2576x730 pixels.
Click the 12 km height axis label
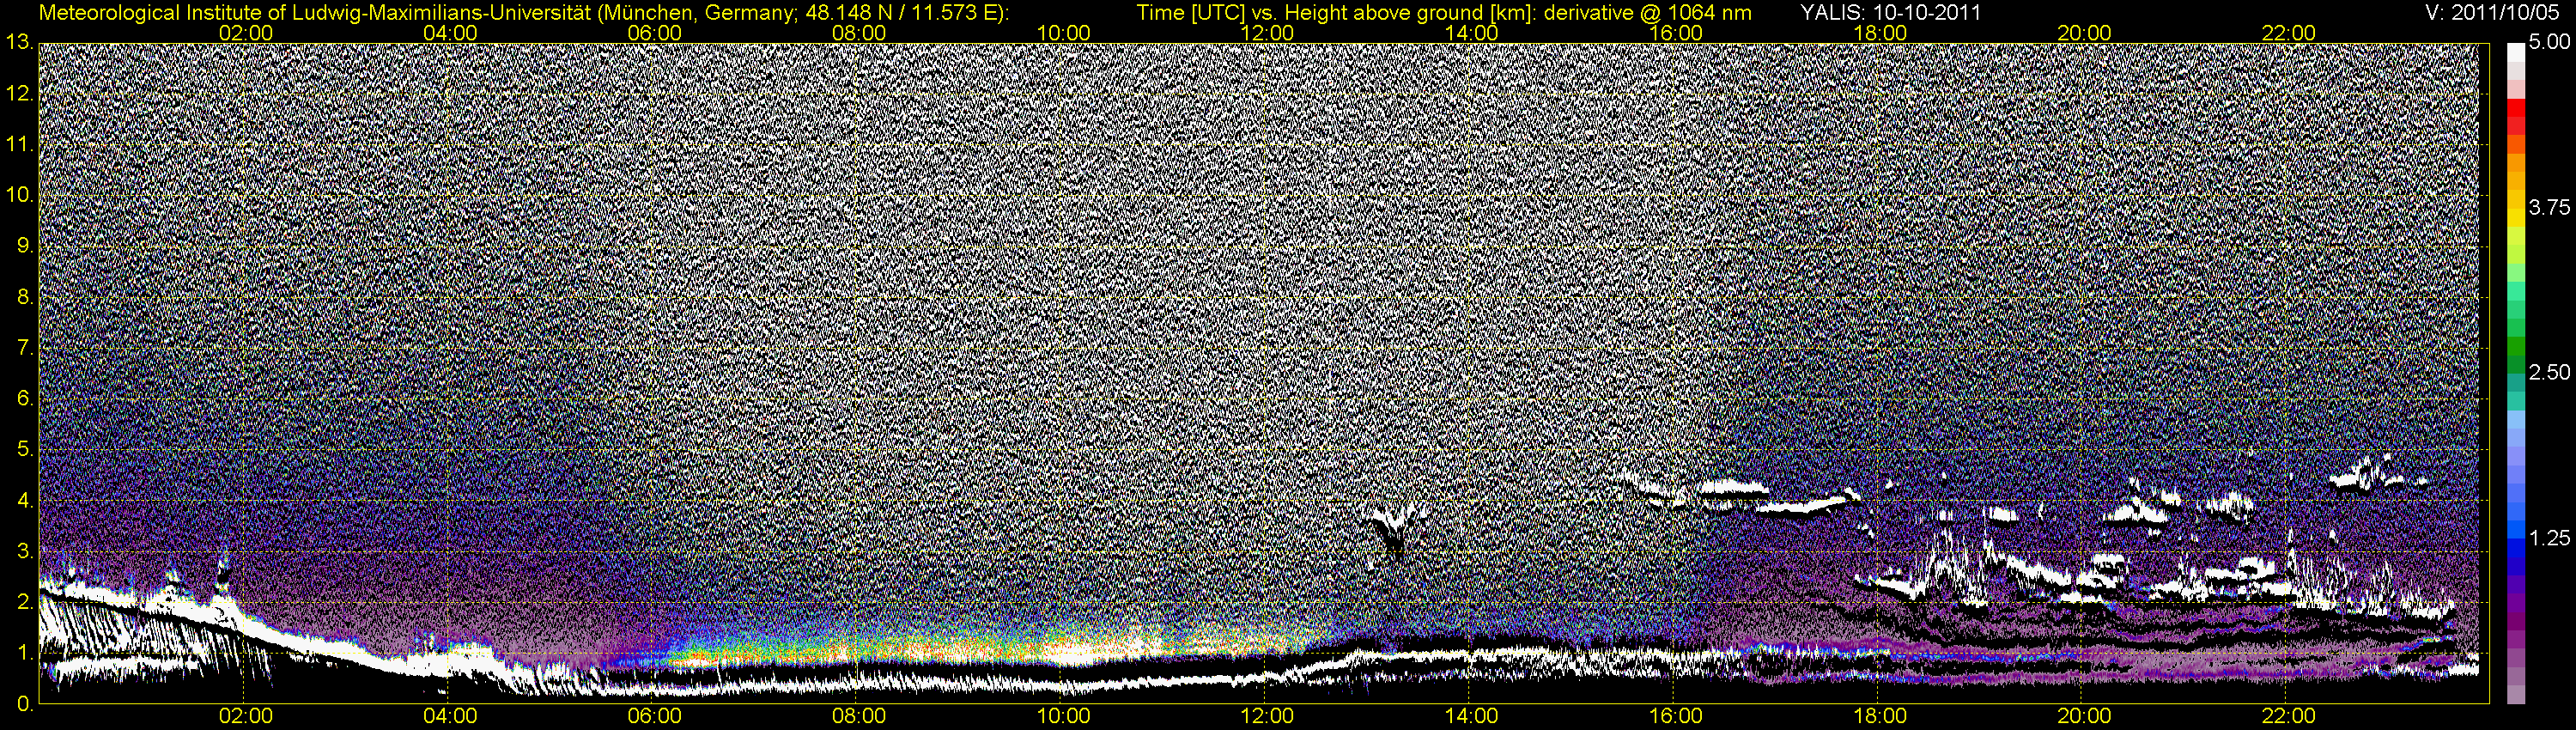(x=19, y=94)
